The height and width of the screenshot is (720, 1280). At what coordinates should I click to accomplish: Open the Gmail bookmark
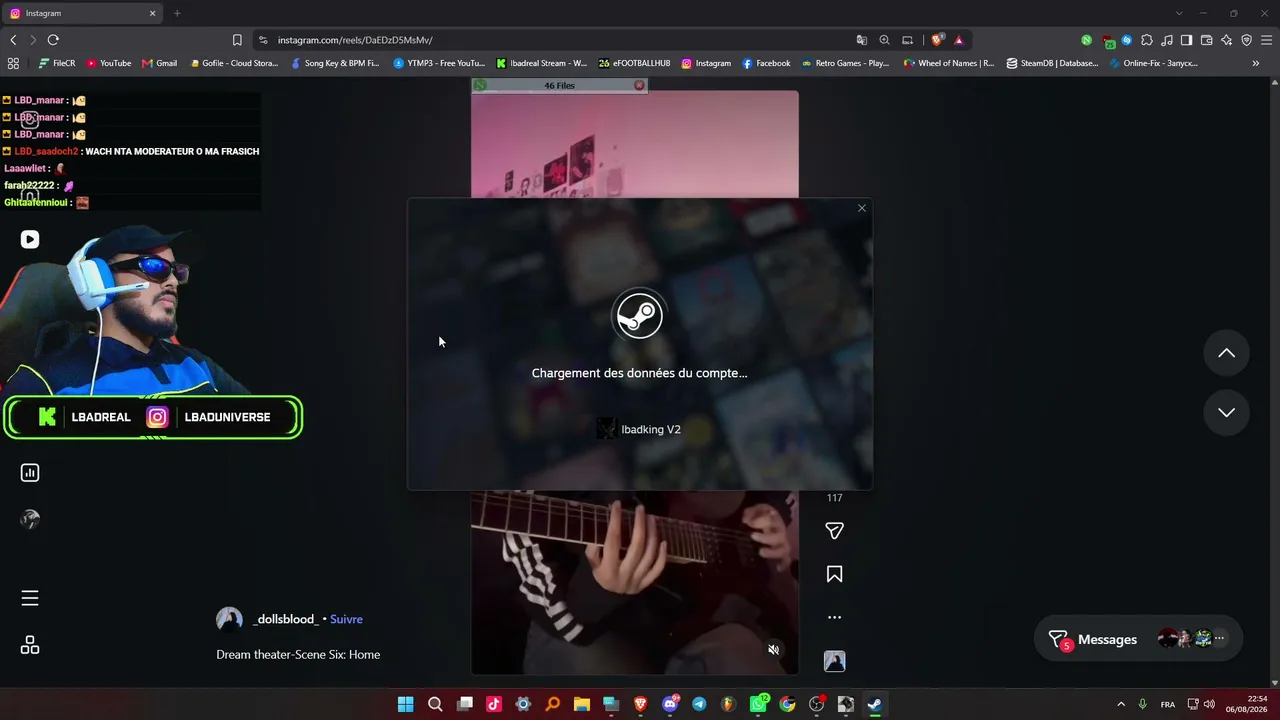160,63
